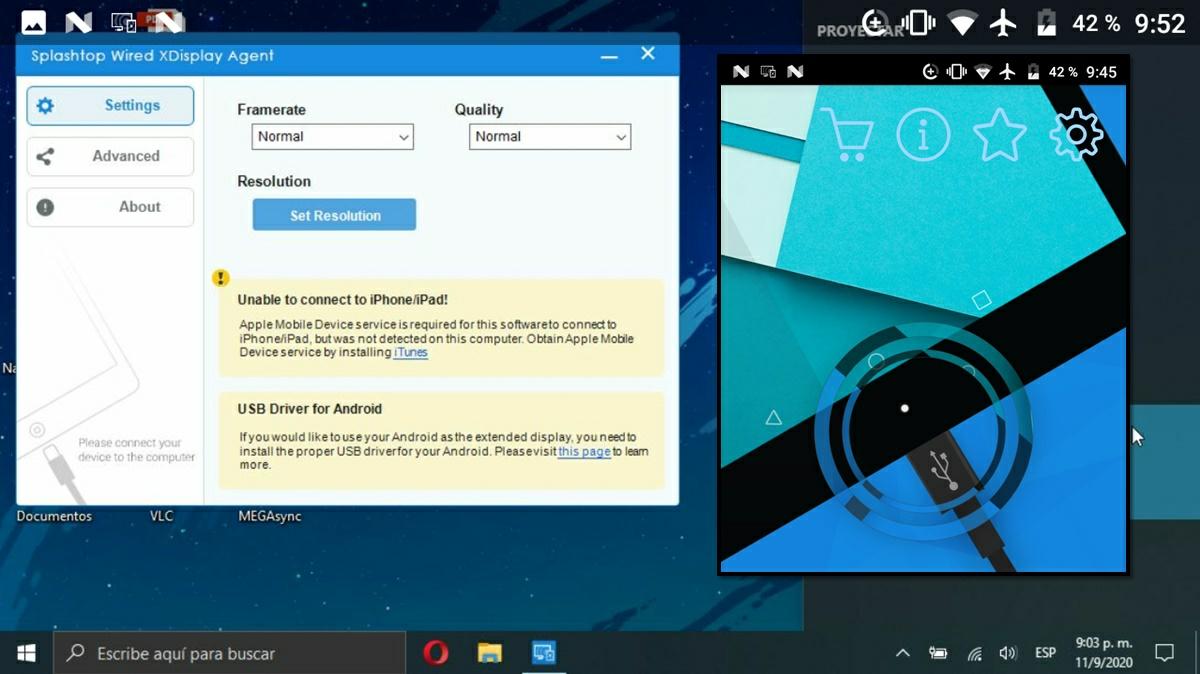Click the volume icon in the system tray
Image resolution: width=1200 pixels, height=674 pixels.
(x=1007, y=652)
